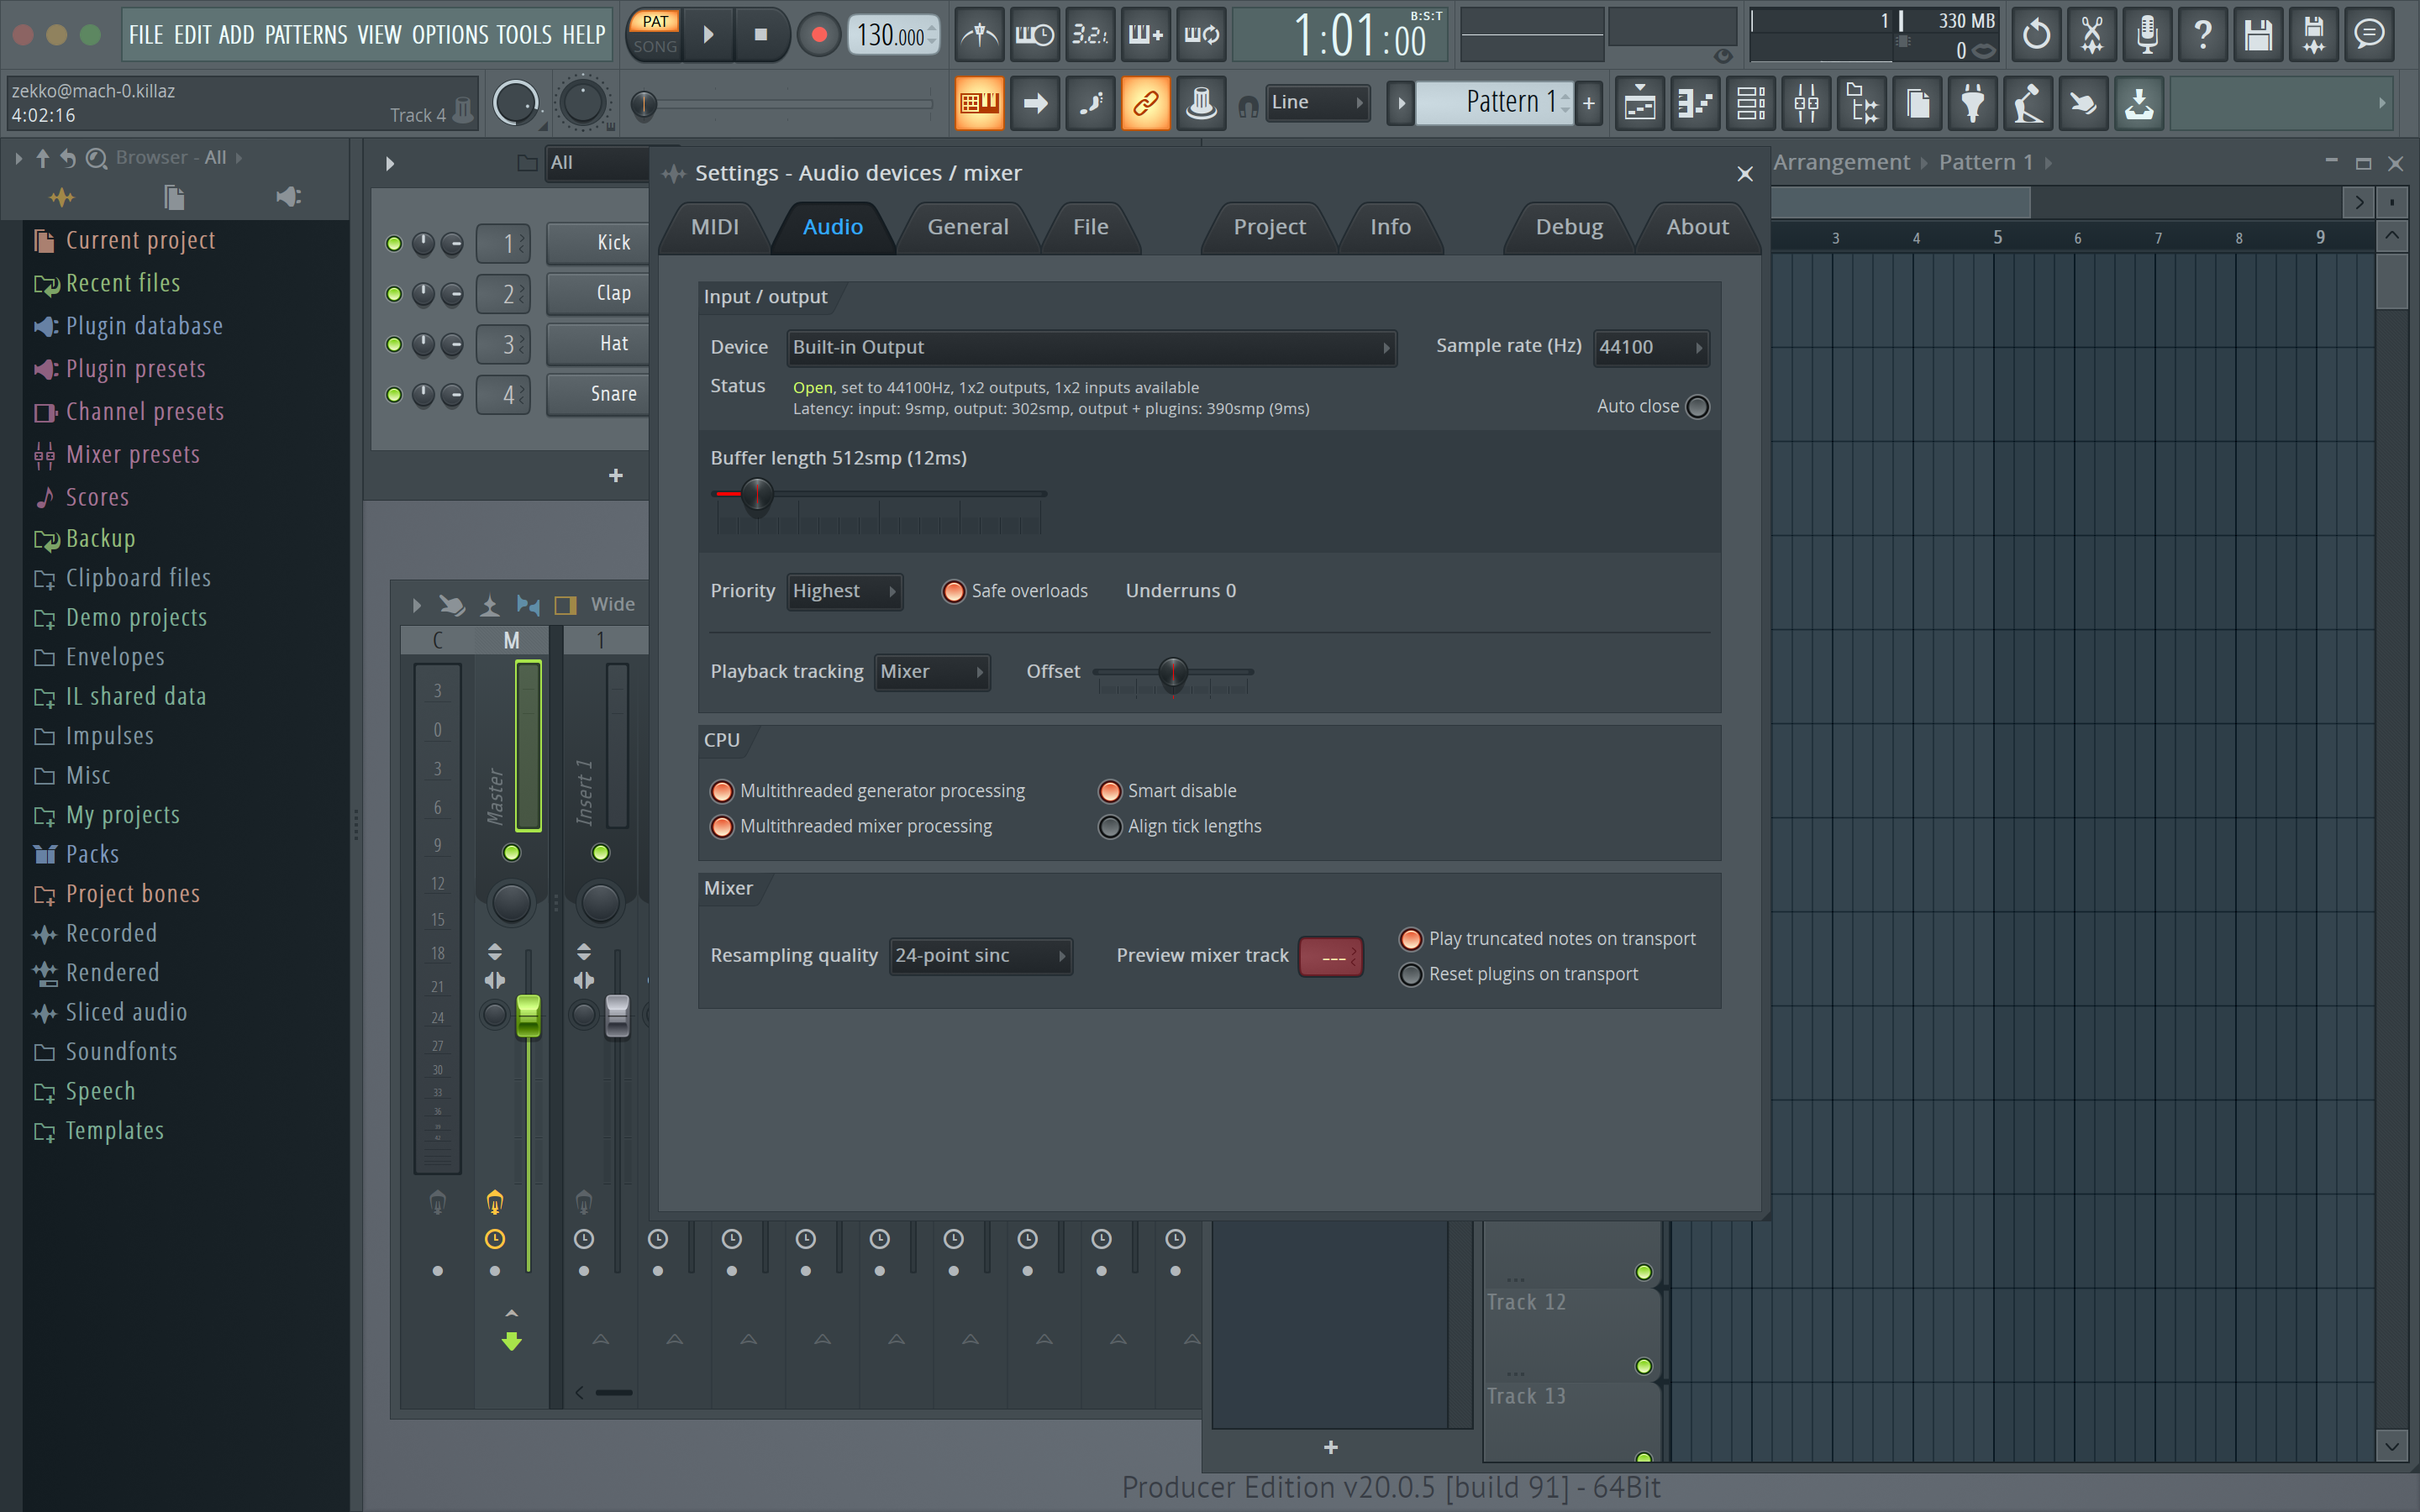Toggle Safe overloads option
Image resolution: width=2420 pixels, height=1512 pixels.
click(x=953, y=592)
